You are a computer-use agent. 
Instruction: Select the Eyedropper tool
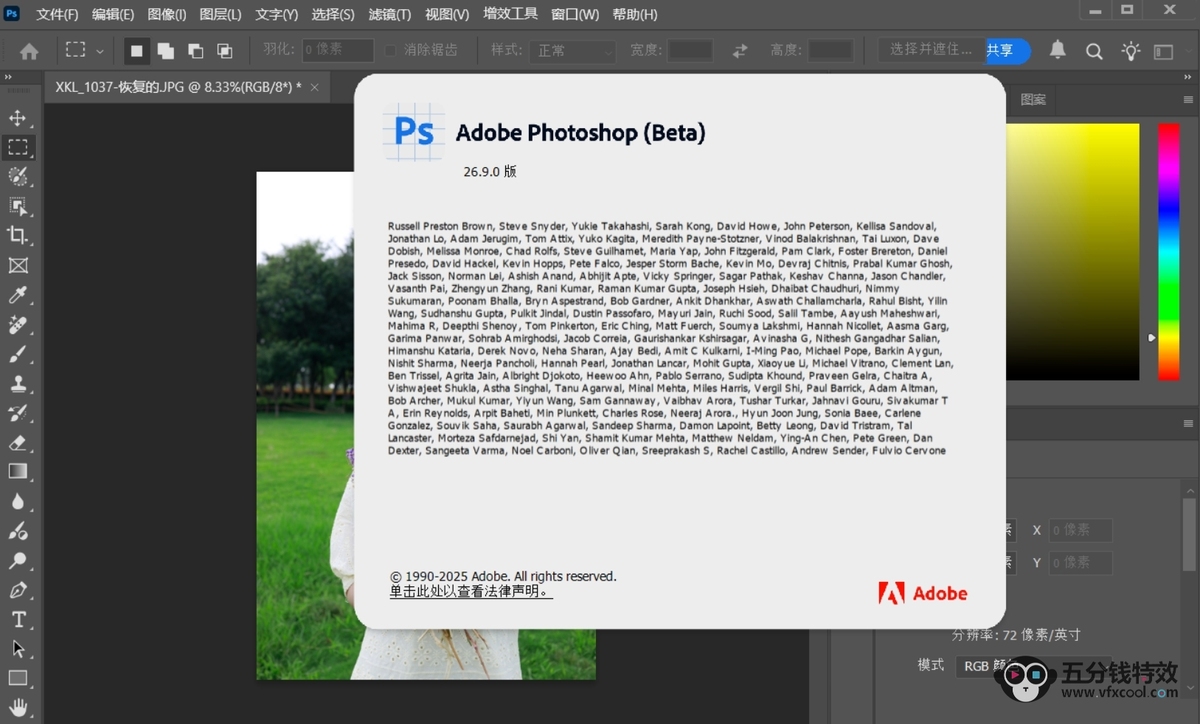coord(18,295)
